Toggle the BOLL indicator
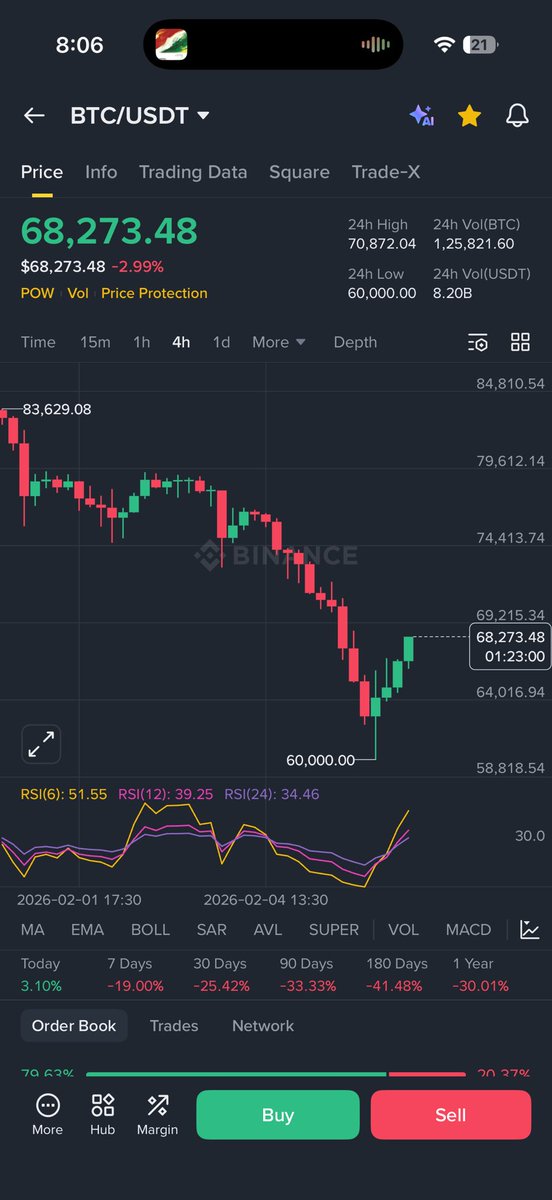The image size is (552, 1200). pos(150,930)
